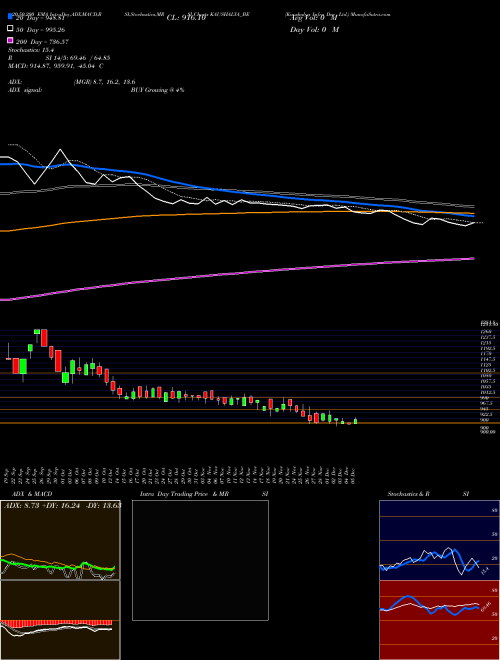Viewport: 500px width, 660px height.
Task: Click the 1260 price axis label
Action: tap(486, 332)
